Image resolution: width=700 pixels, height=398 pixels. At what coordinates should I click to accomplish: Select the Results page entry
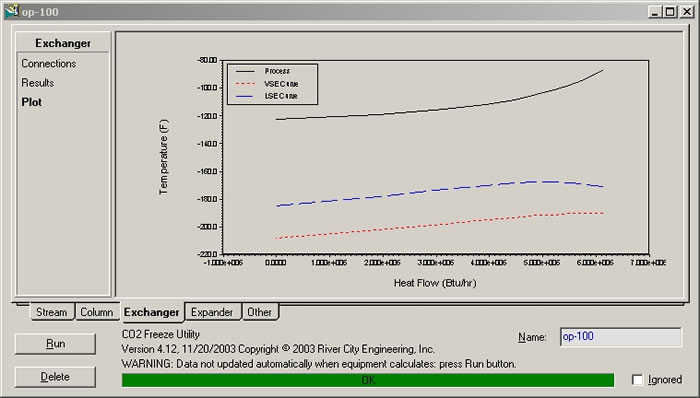[38, 83]
